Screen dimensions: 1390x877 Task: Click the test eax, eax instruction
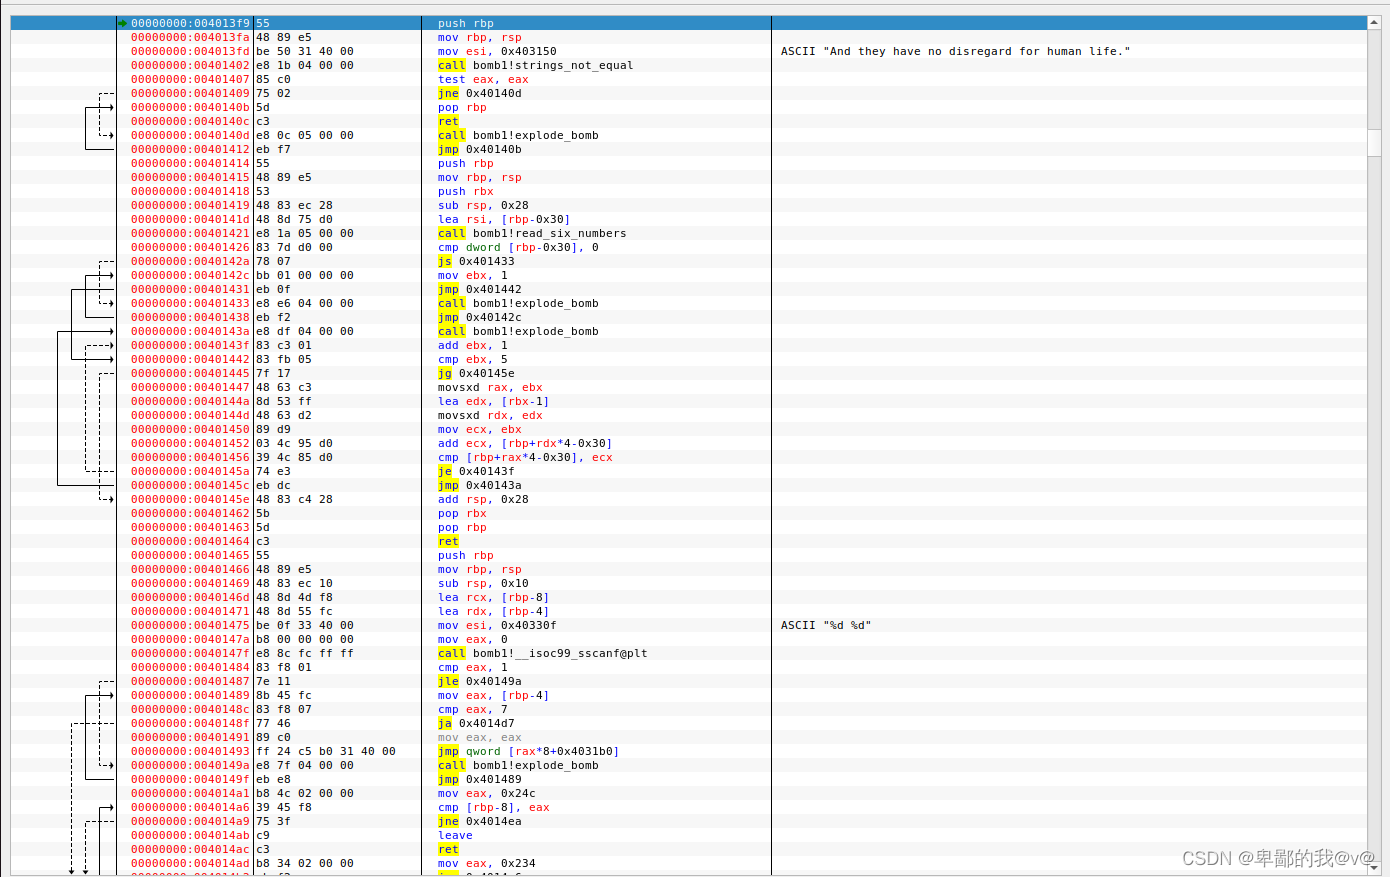(x=483, y=79)
